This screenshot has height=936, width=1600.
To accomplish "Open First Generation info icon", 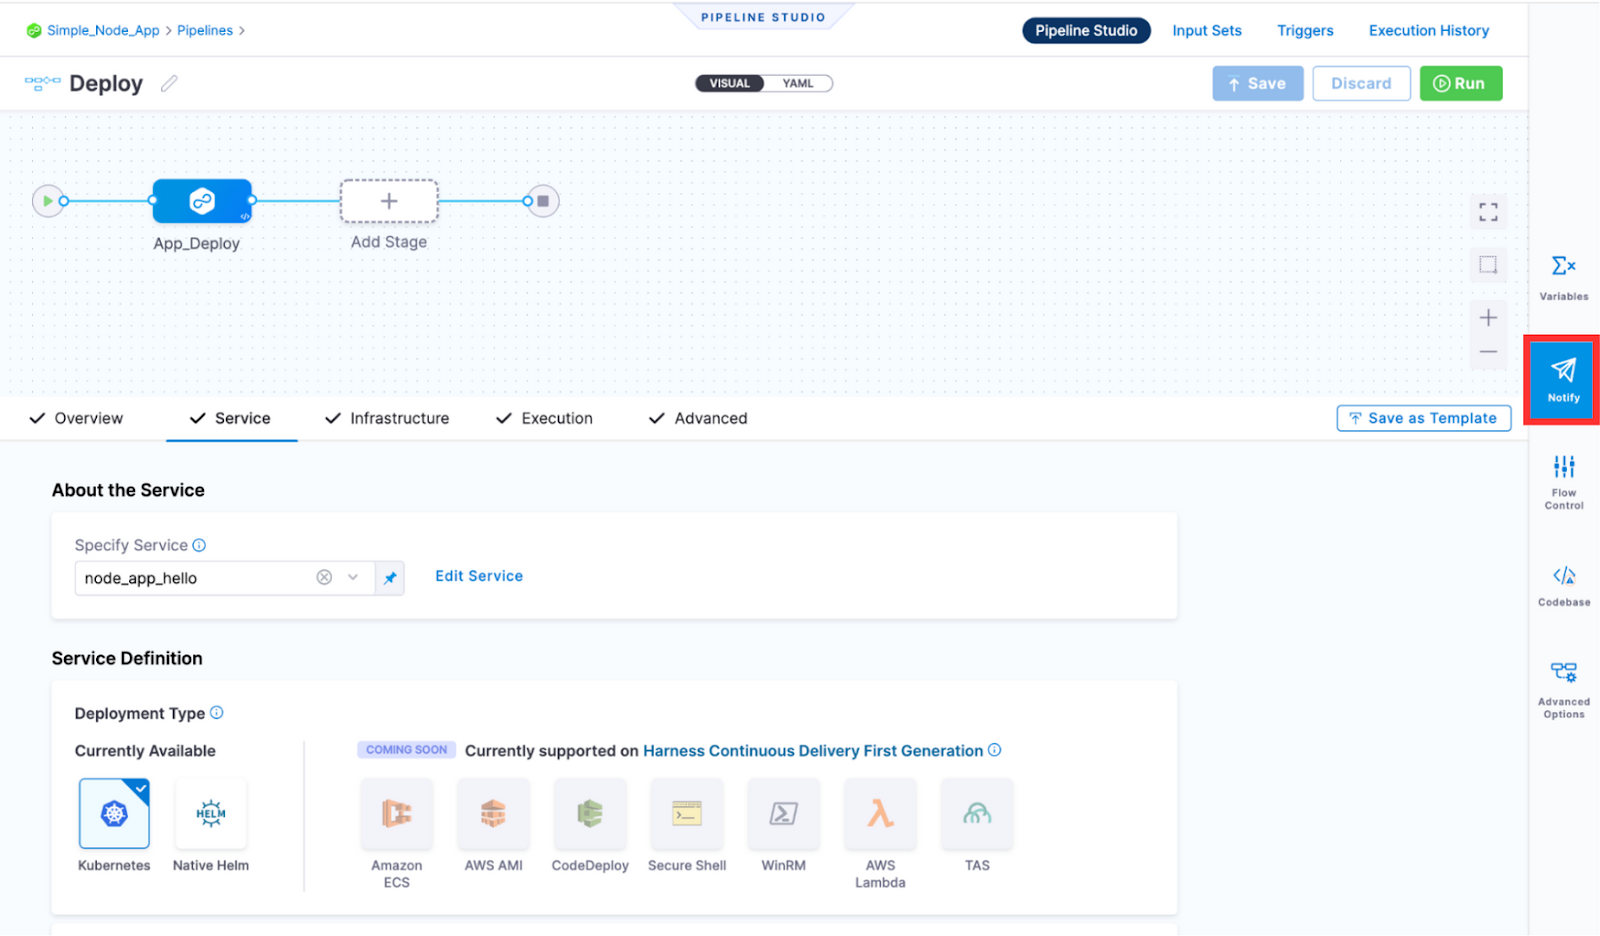I will coord(994,750).
